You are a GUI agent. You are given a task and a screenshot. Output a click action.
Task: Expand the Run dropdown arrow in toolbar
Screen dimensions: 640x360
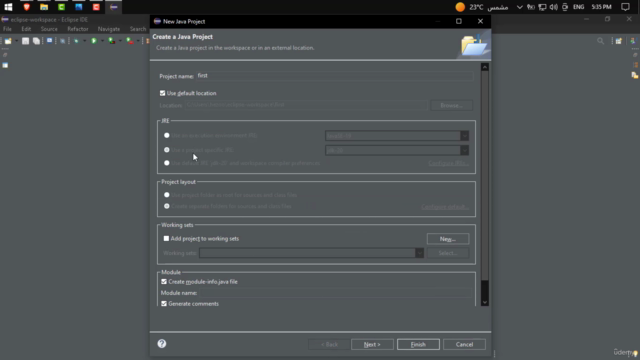click(102, 41)
